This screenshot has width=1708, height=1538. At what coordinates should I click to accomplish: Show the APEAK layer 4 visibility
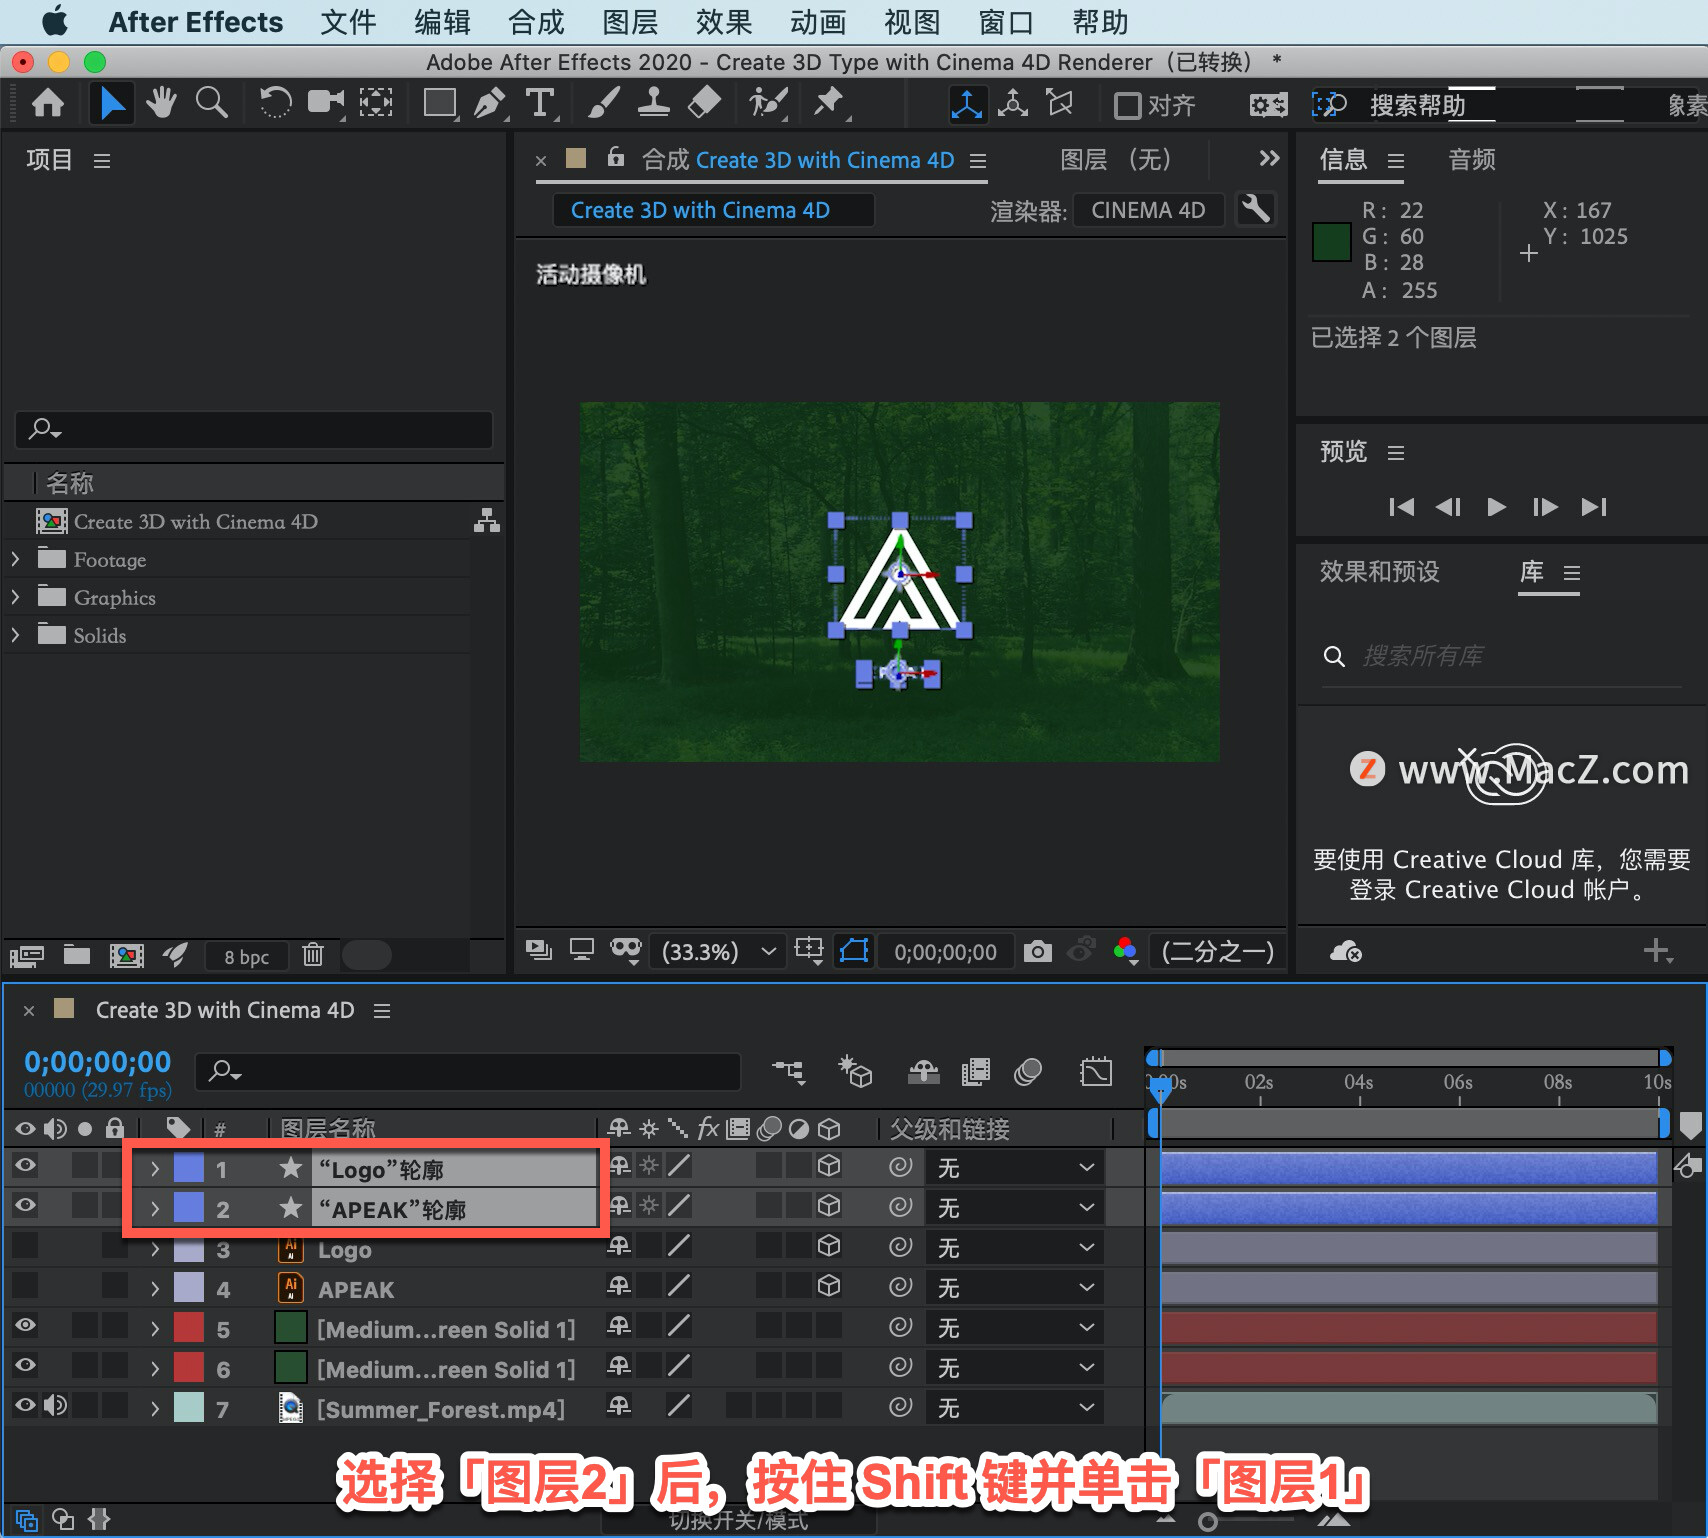(x=26, y=1285)
